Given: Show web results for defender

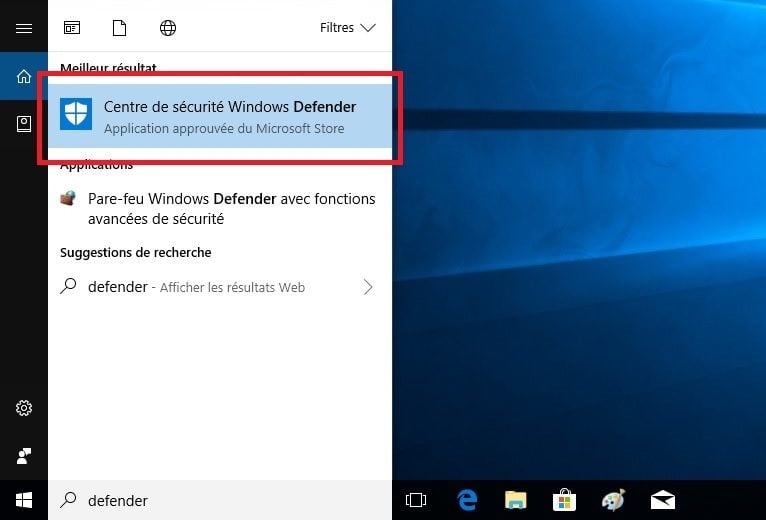Looking at the screenshot, I should tap(220, 287).
